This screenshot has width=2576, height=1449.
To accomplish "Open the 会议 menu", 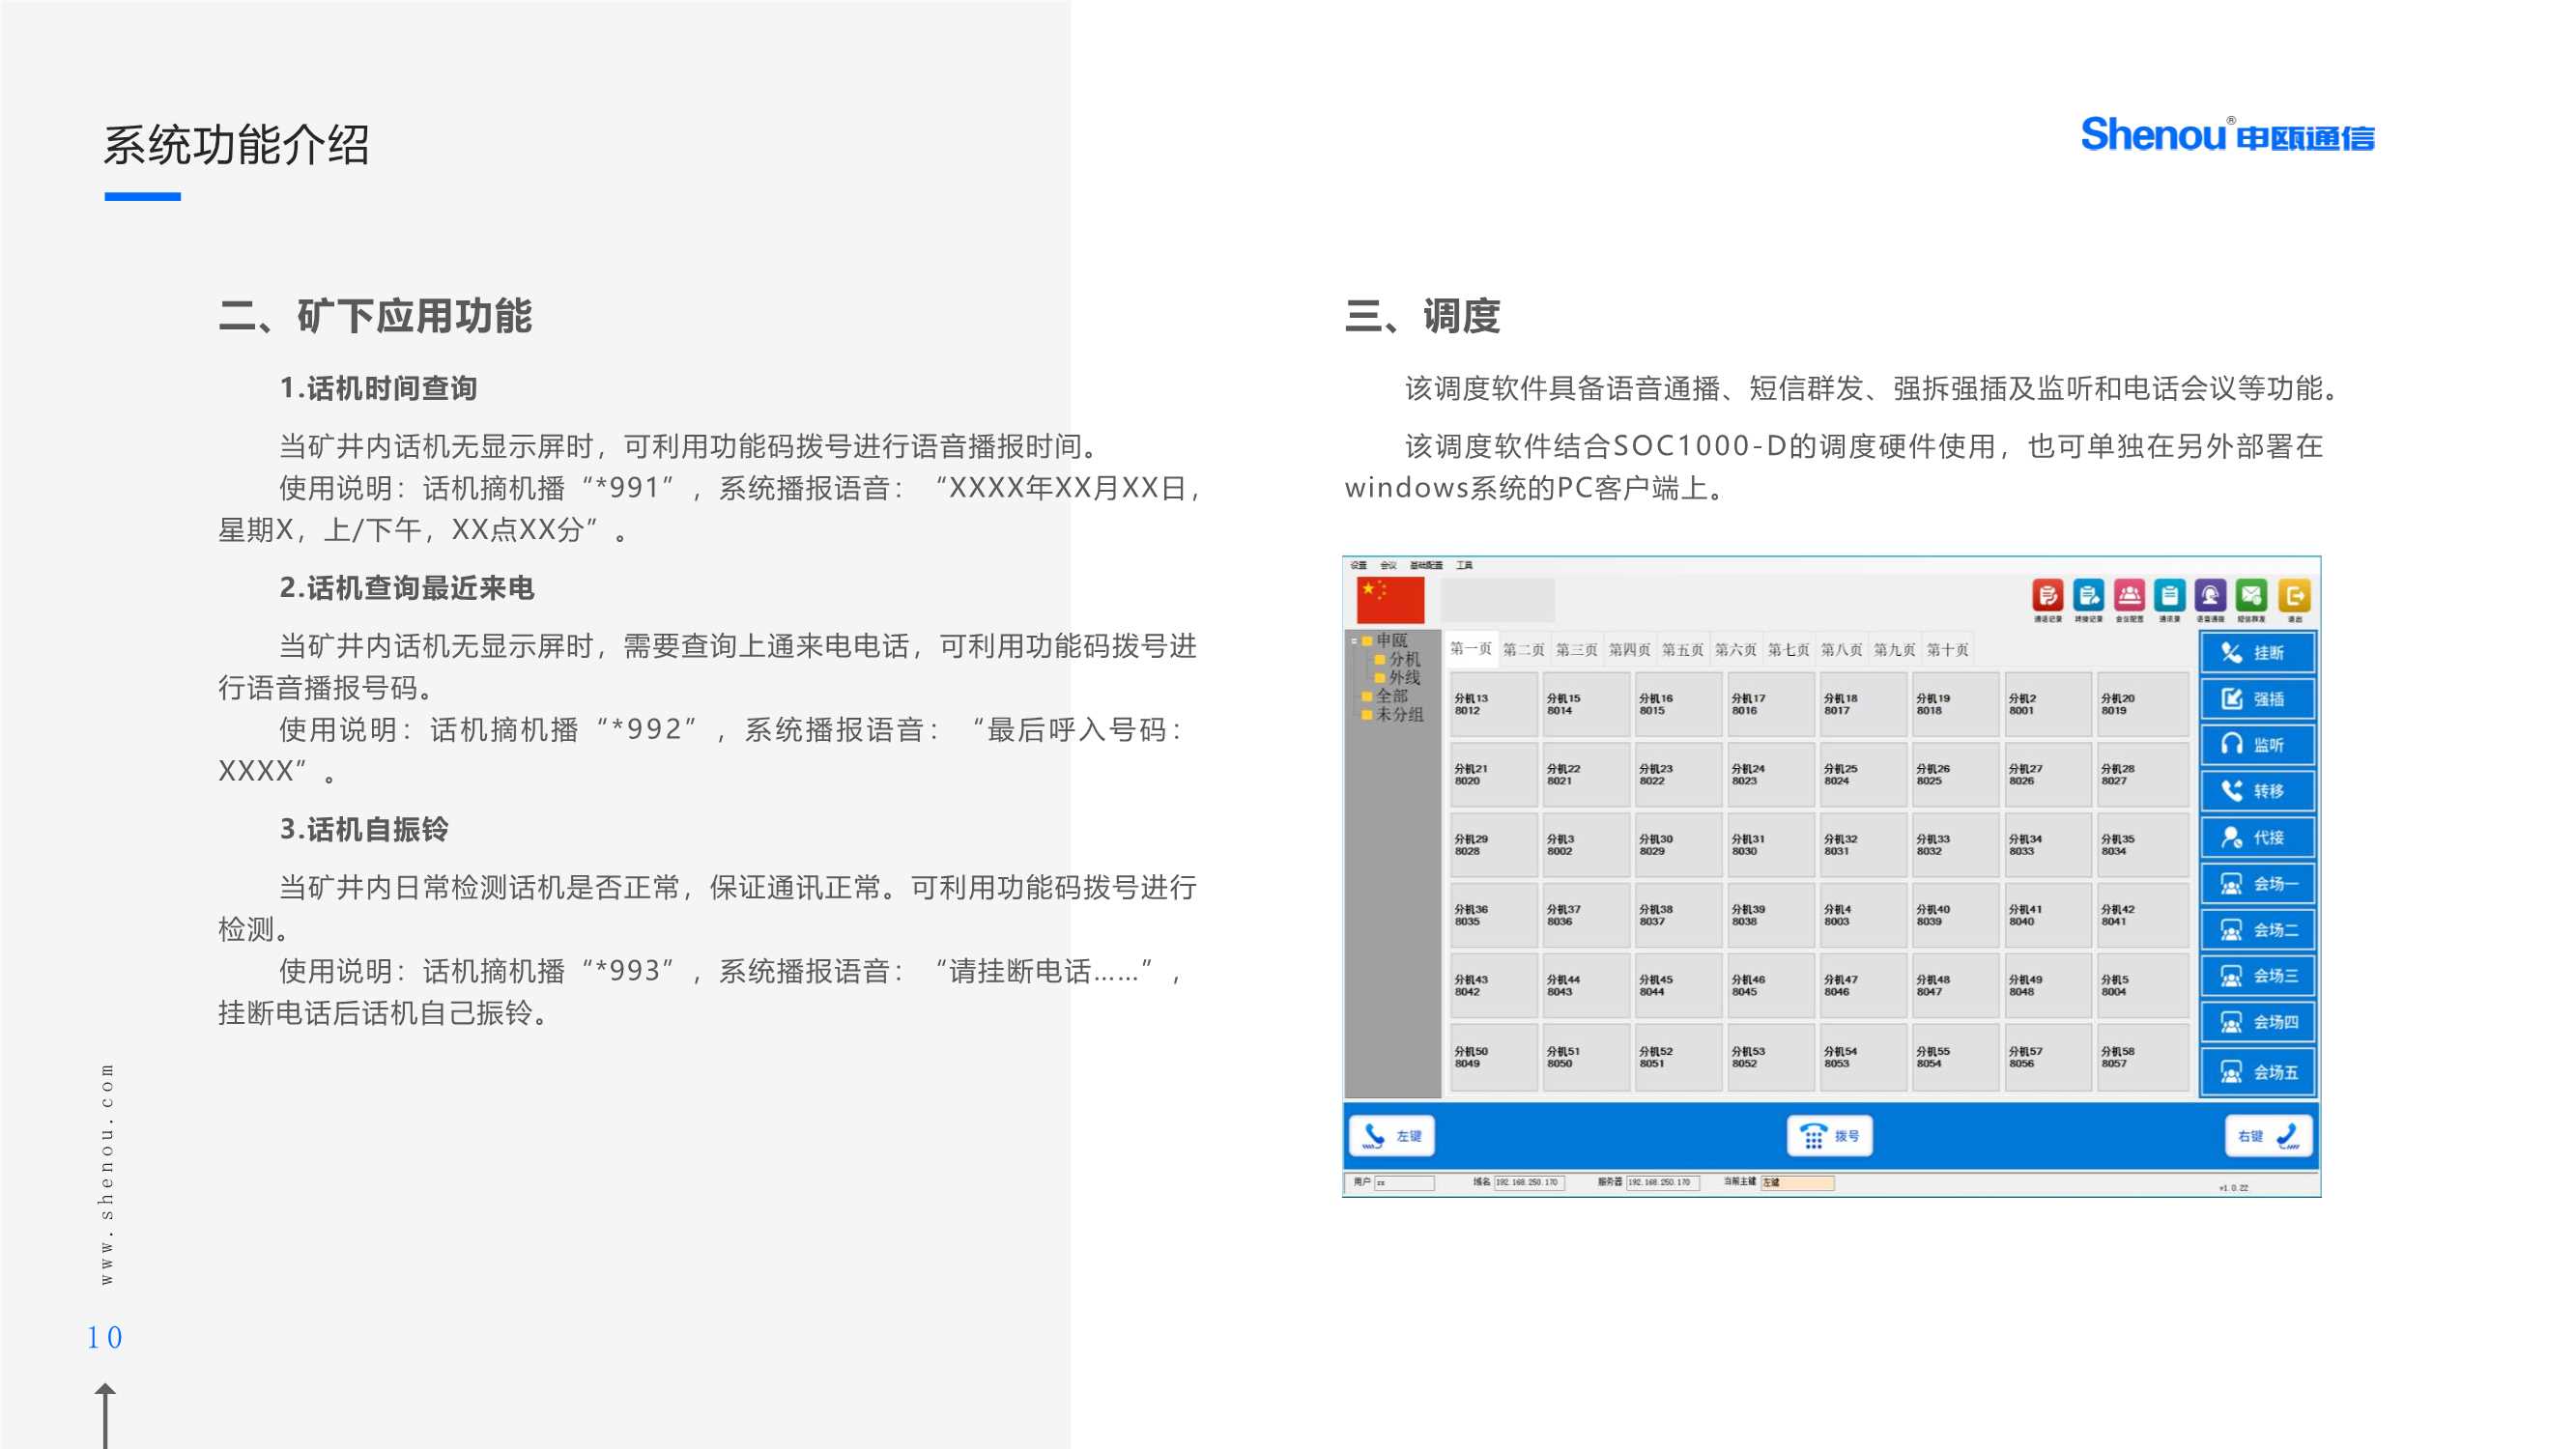I will click(1388, 566).
